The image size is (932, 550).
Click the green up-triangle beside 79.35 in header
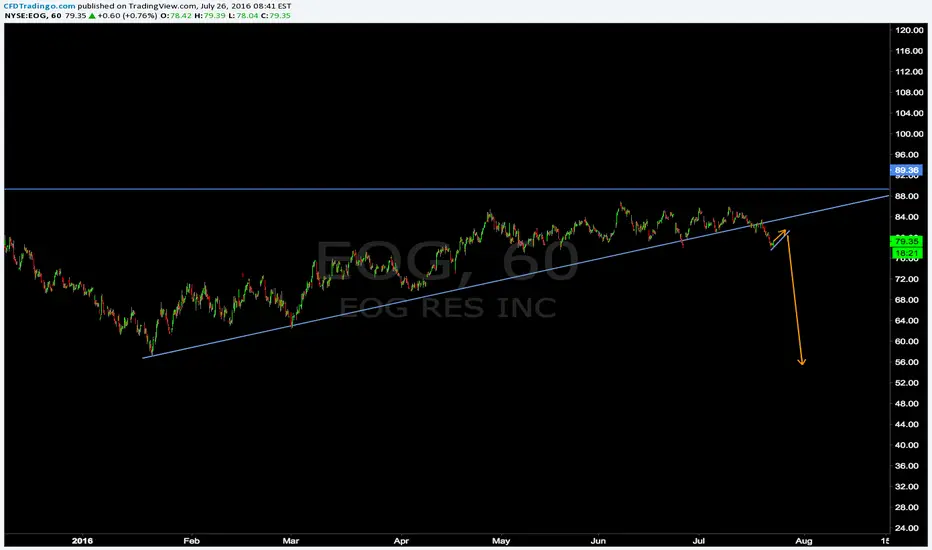[x=92, y=15]
